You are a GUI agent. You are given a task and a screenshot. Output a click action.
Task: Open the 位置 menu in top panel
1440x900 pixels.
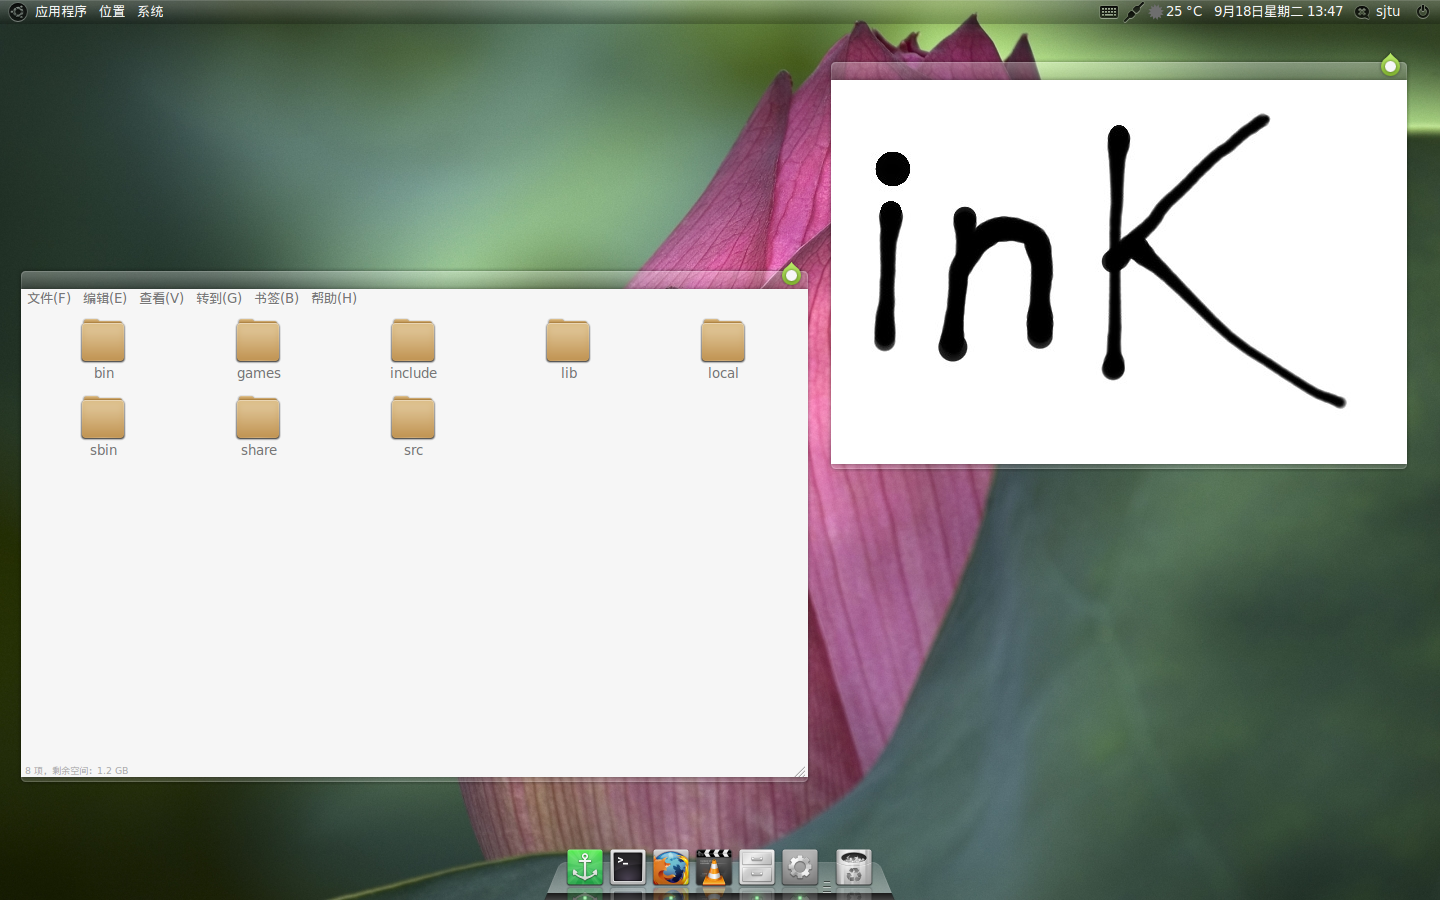[x=112, y=12]
